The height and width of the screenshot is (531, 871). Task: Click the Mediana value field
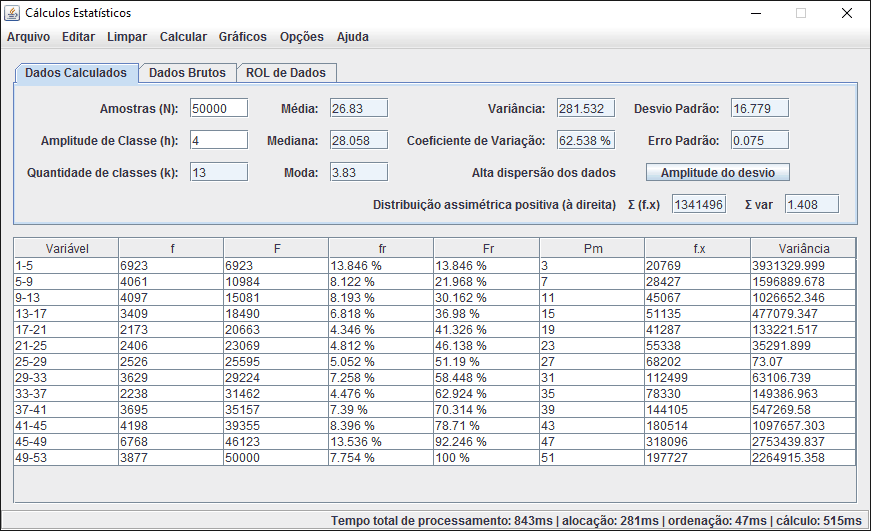[359, 140]
